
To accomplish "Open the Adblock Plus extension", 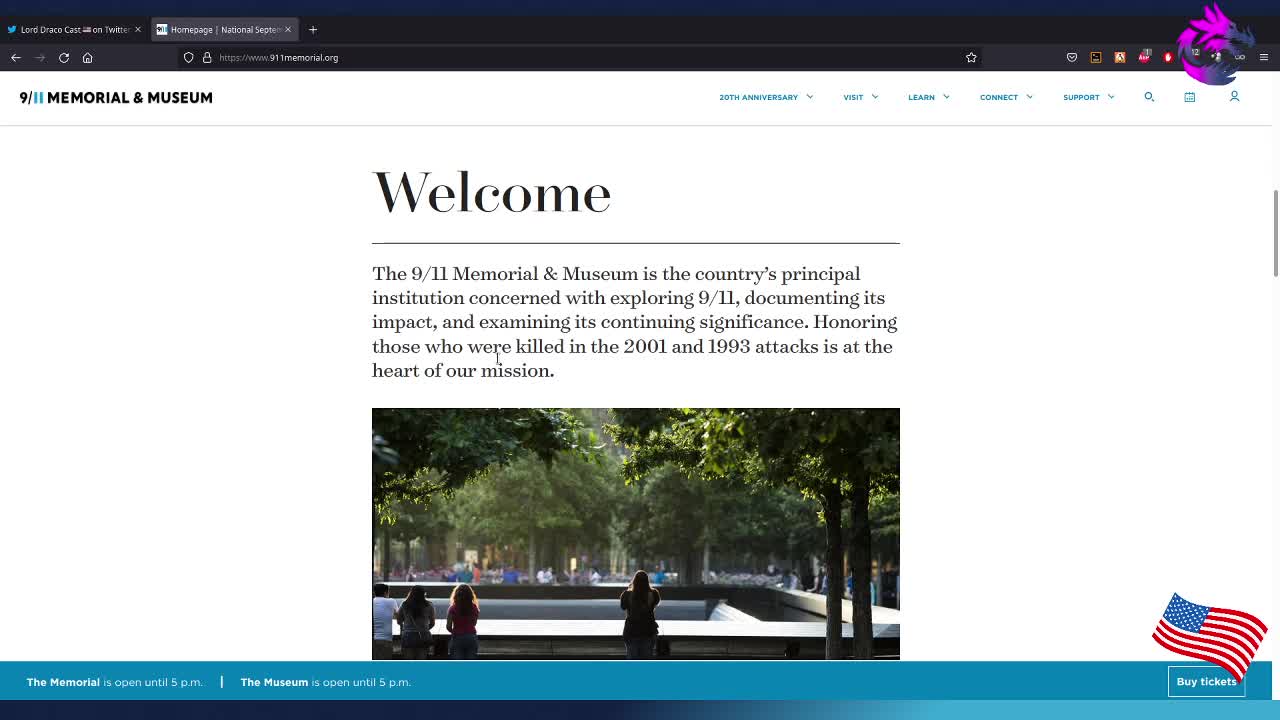I will [x=1144, y=57].
